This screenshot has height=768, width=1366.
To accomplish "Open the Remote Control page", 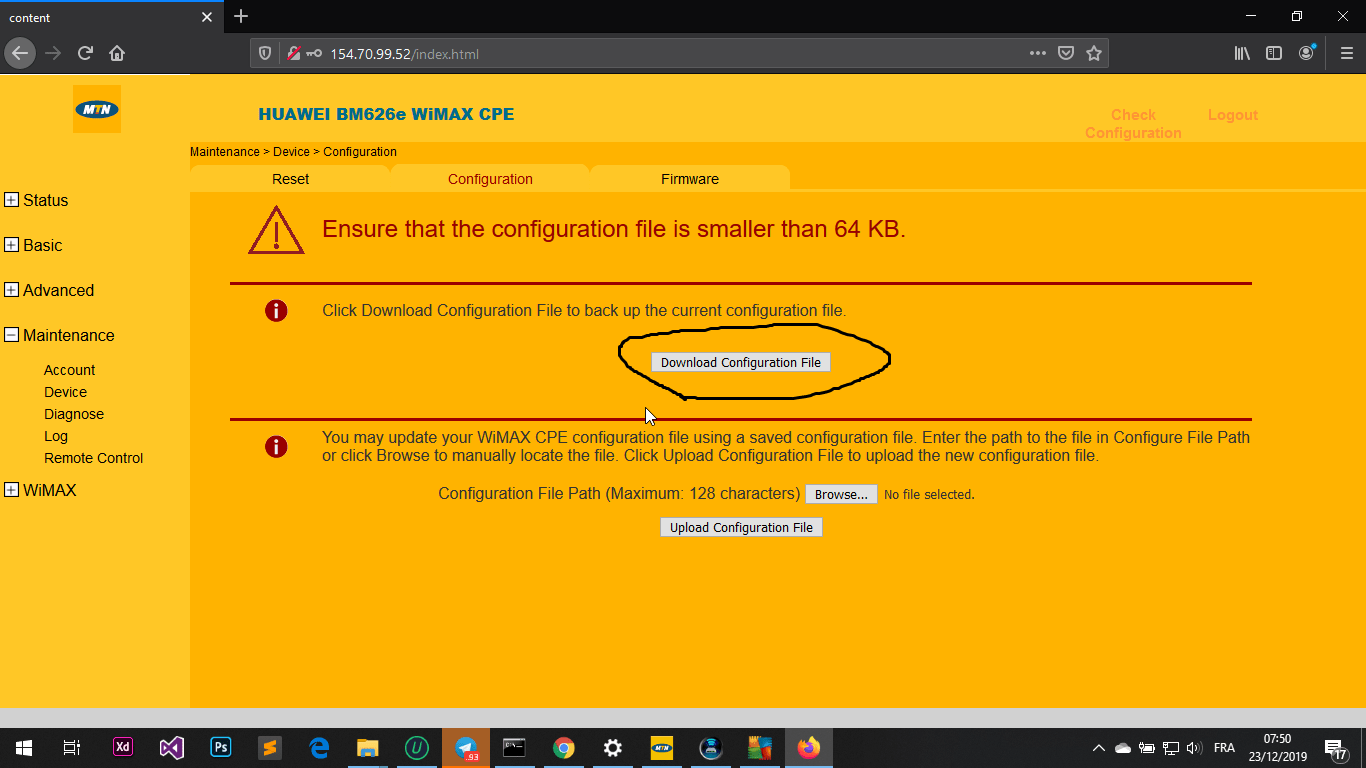I will coord(93,458).
